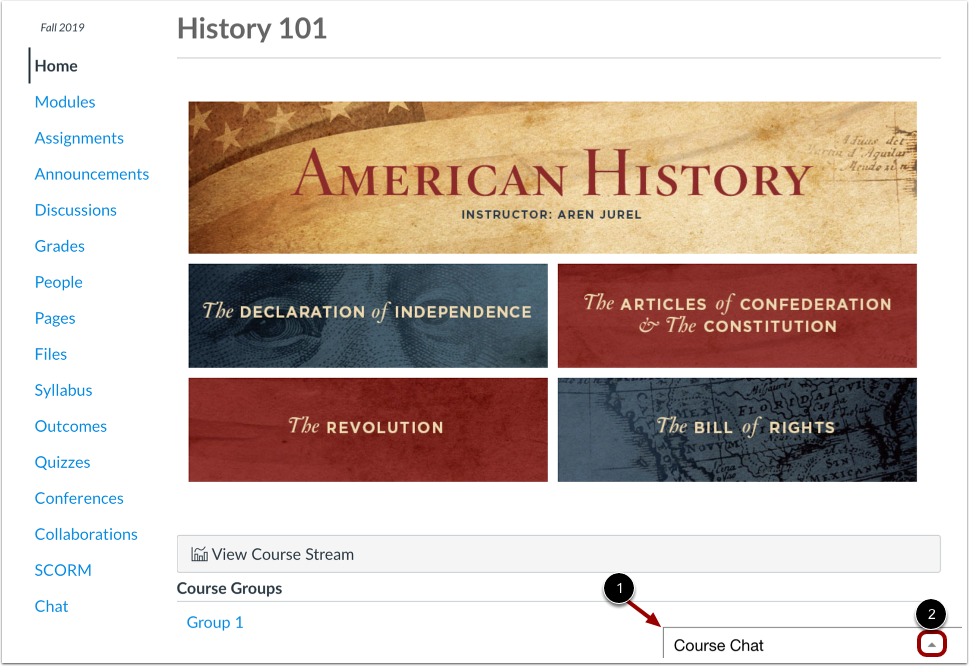Open the Home course navigation item
Image resolution: width=969 pixels, height=666 pixels.
56,65
